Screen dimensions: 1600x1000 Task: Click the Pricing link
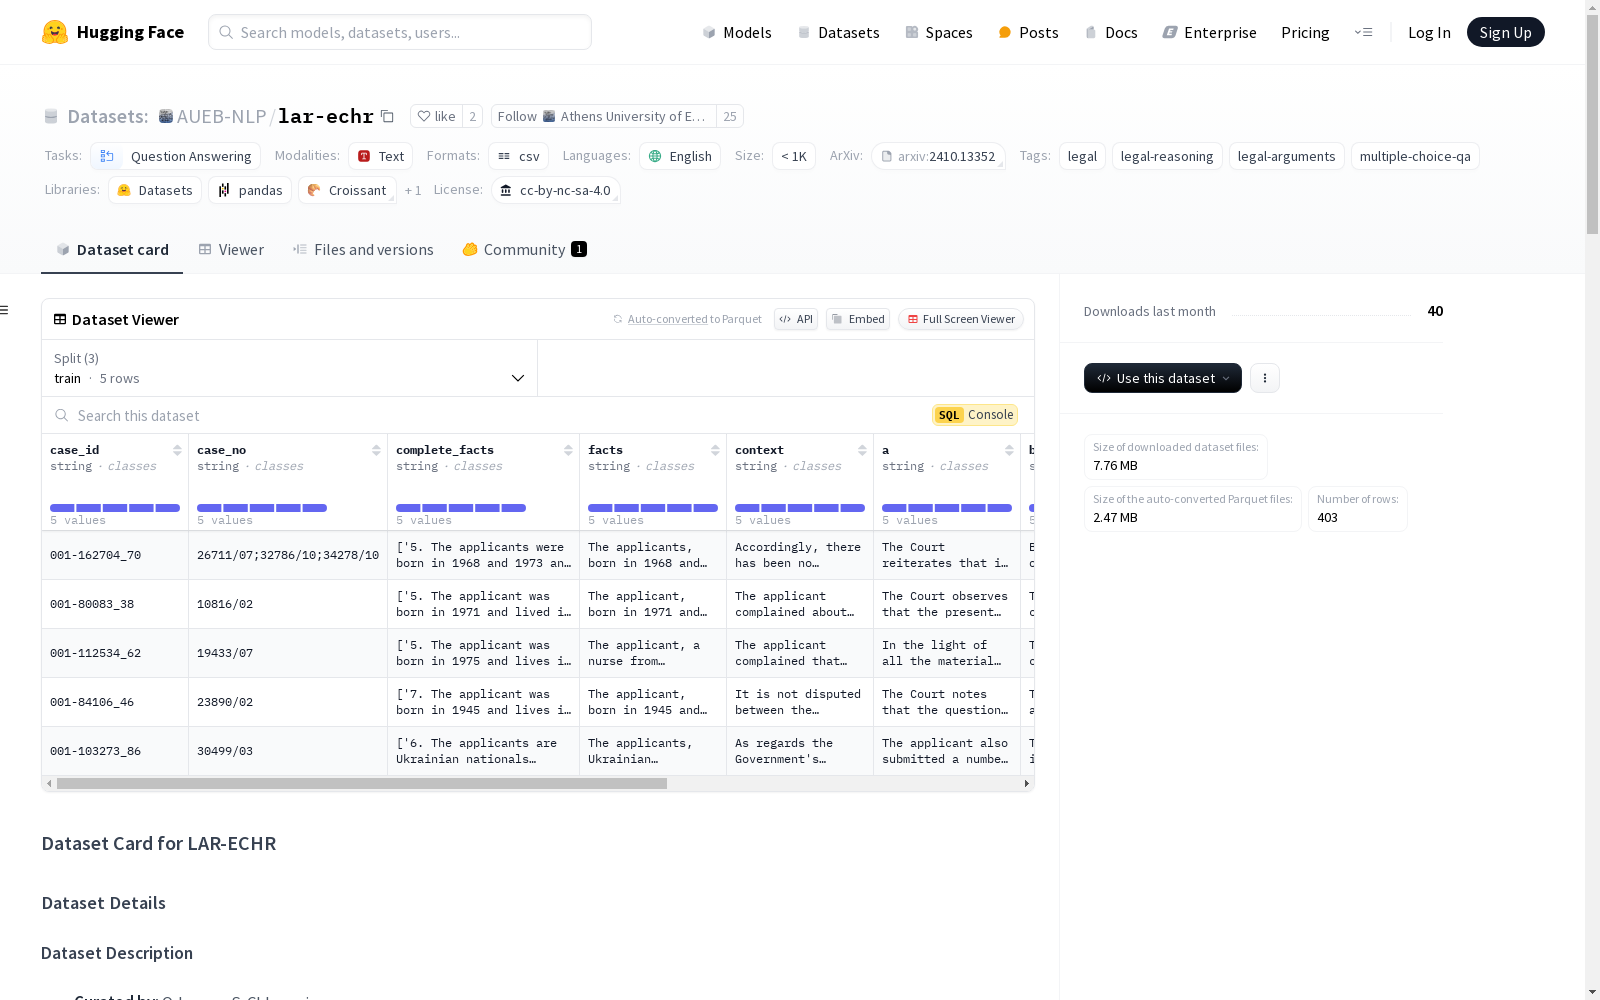point(1305,32)
